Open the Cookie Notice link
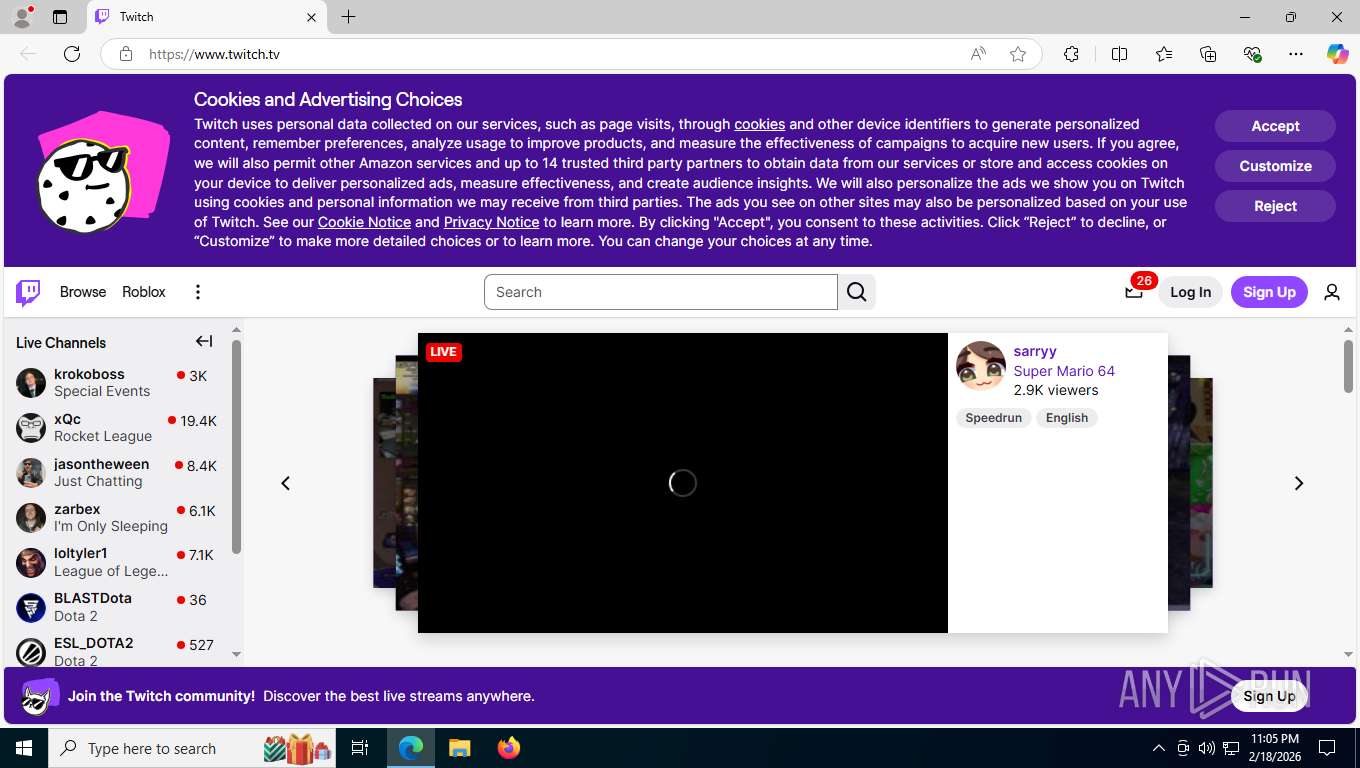Viewport: 1360px width, 768px height. click(364, 222)
